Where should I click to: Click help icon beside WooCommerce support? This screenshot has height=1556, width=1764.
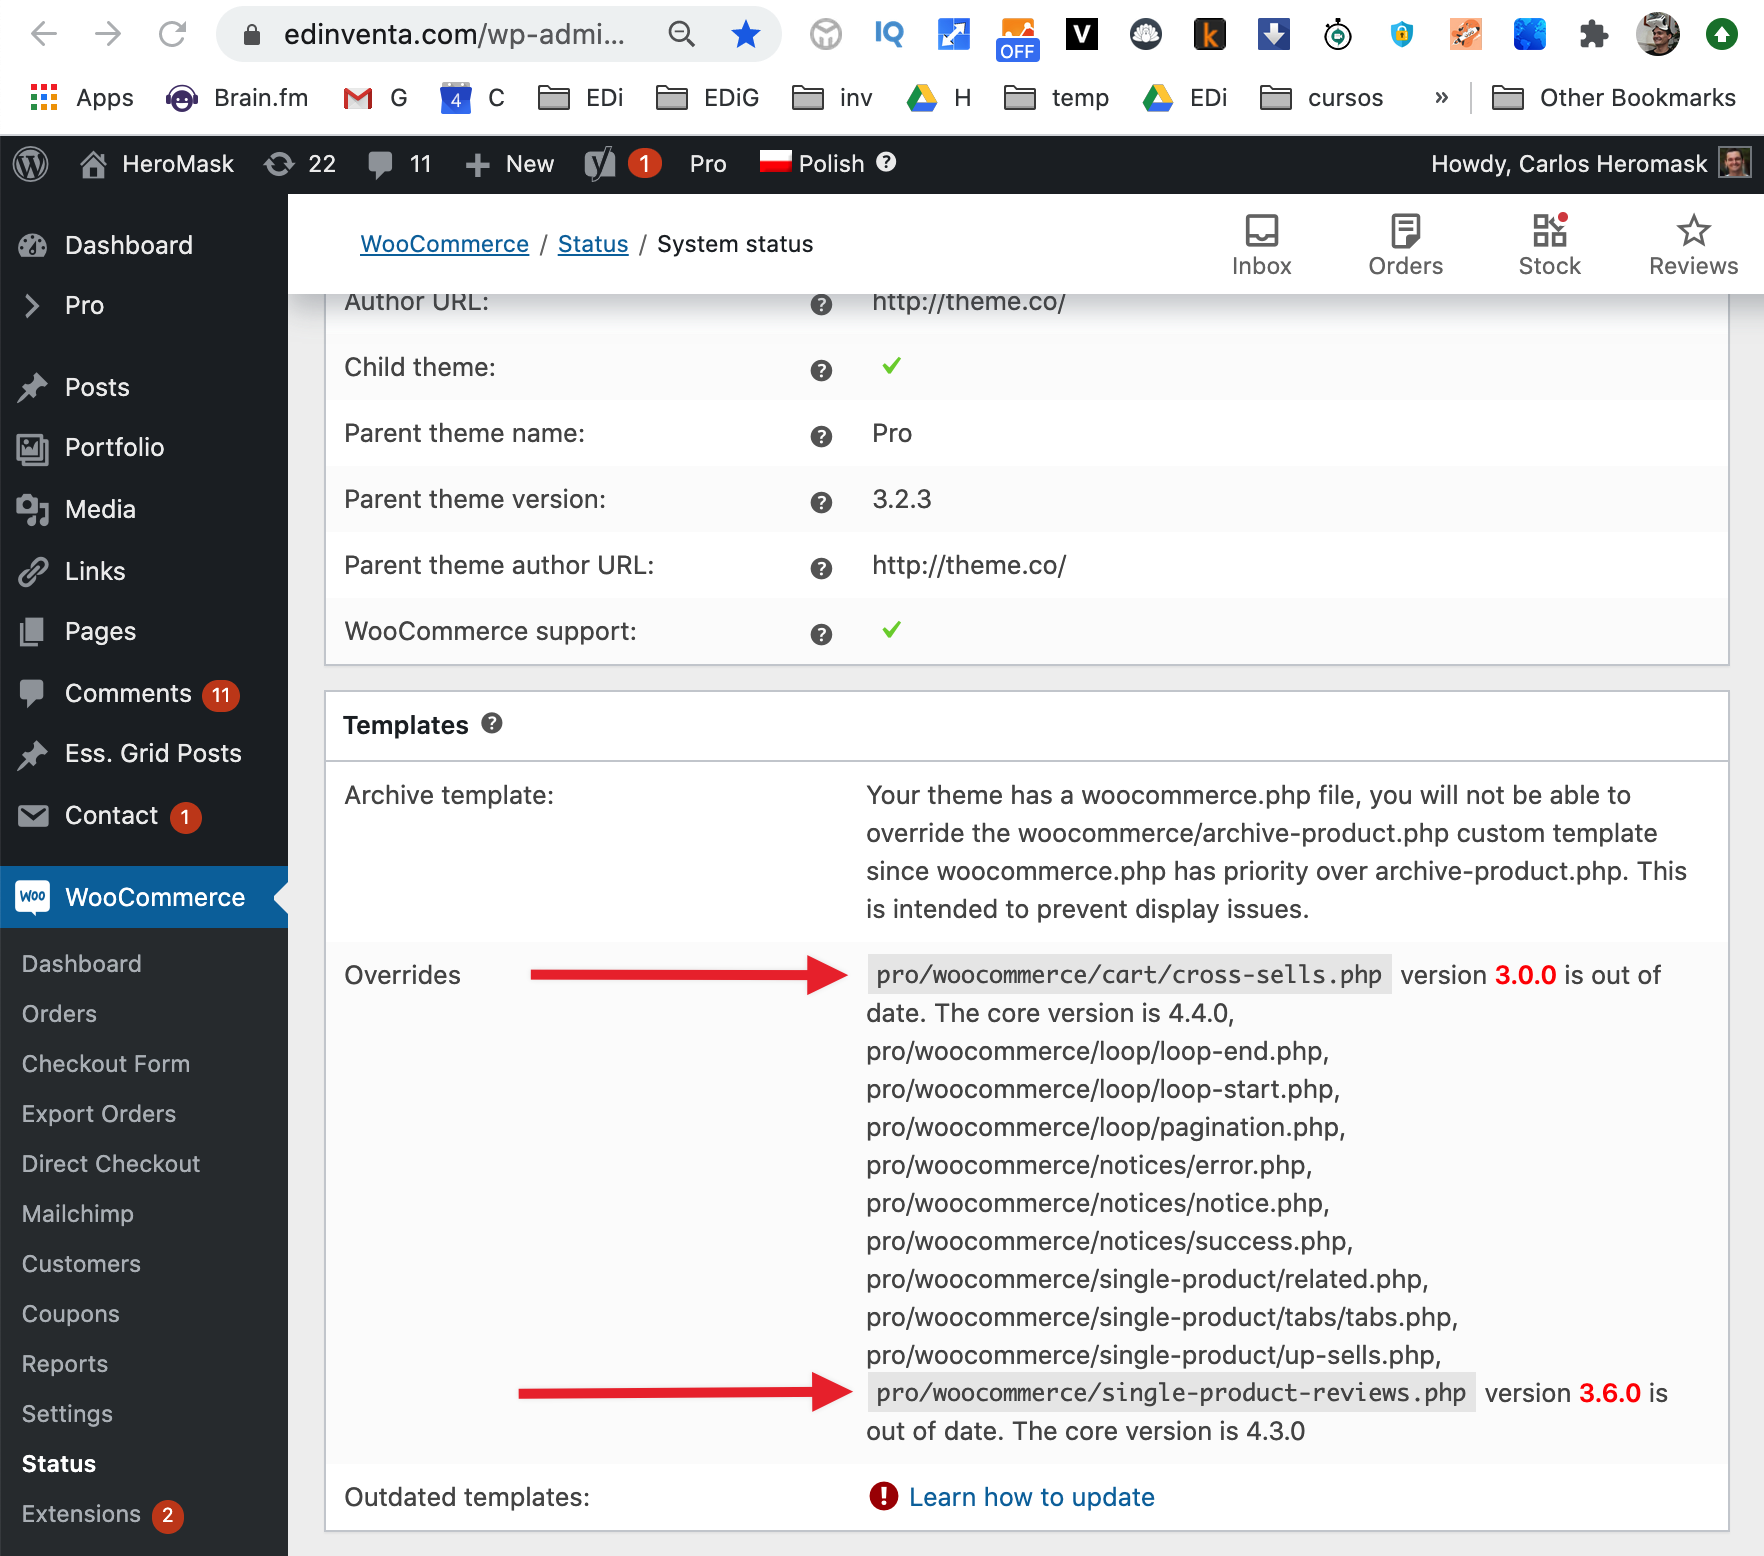821,634
